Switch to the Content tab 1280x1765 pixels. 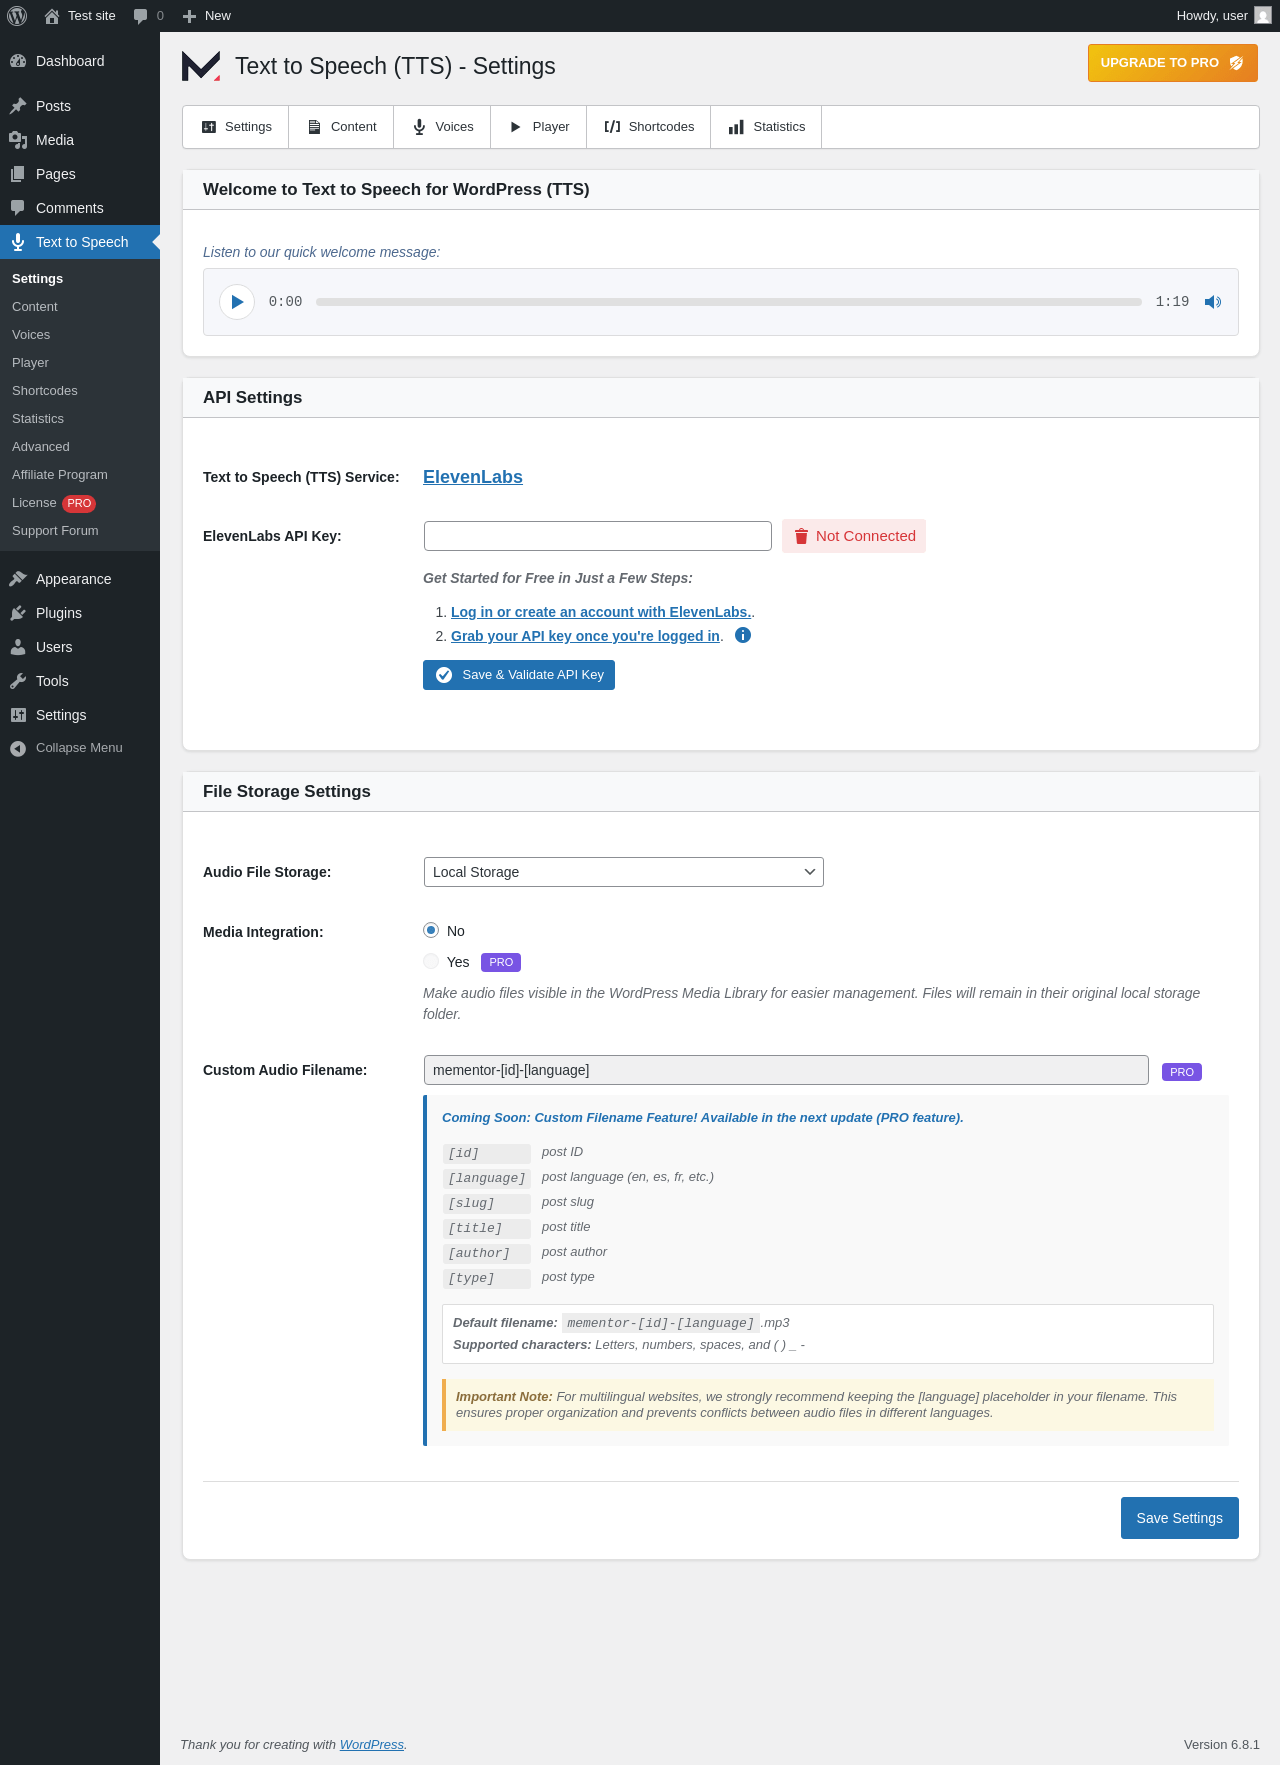[341, 127]
